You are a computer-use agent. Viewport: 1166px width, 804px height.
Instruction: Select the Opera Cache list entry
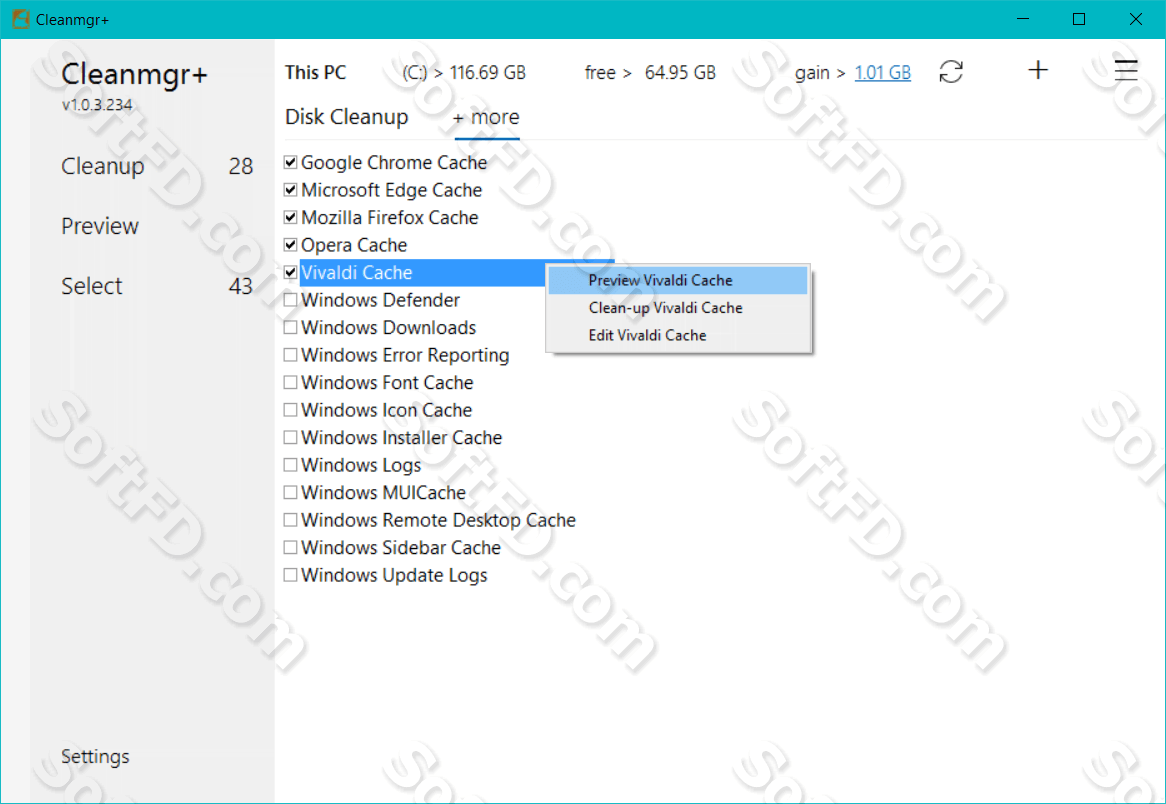pos(354,245)
